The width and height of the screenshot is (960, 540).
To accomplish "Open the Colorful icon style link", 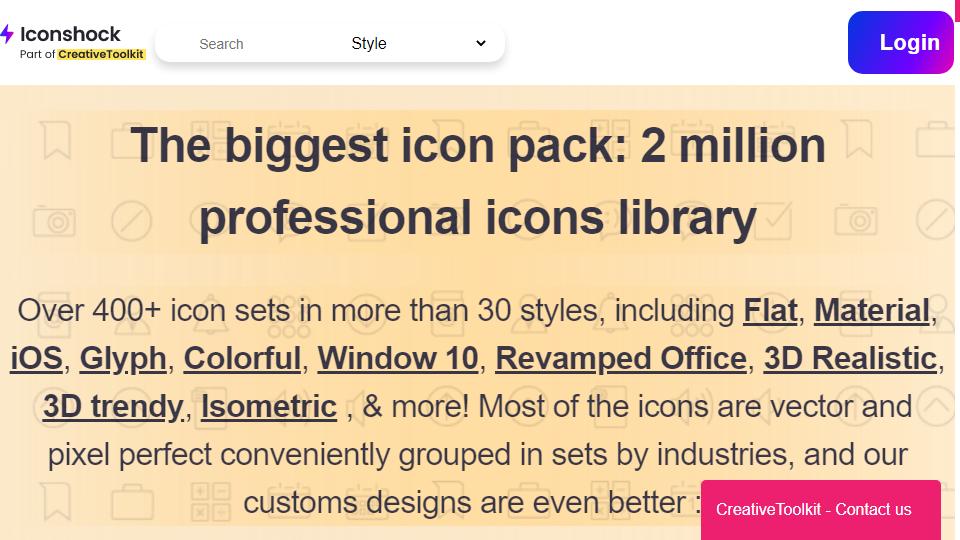I will 242,358.
